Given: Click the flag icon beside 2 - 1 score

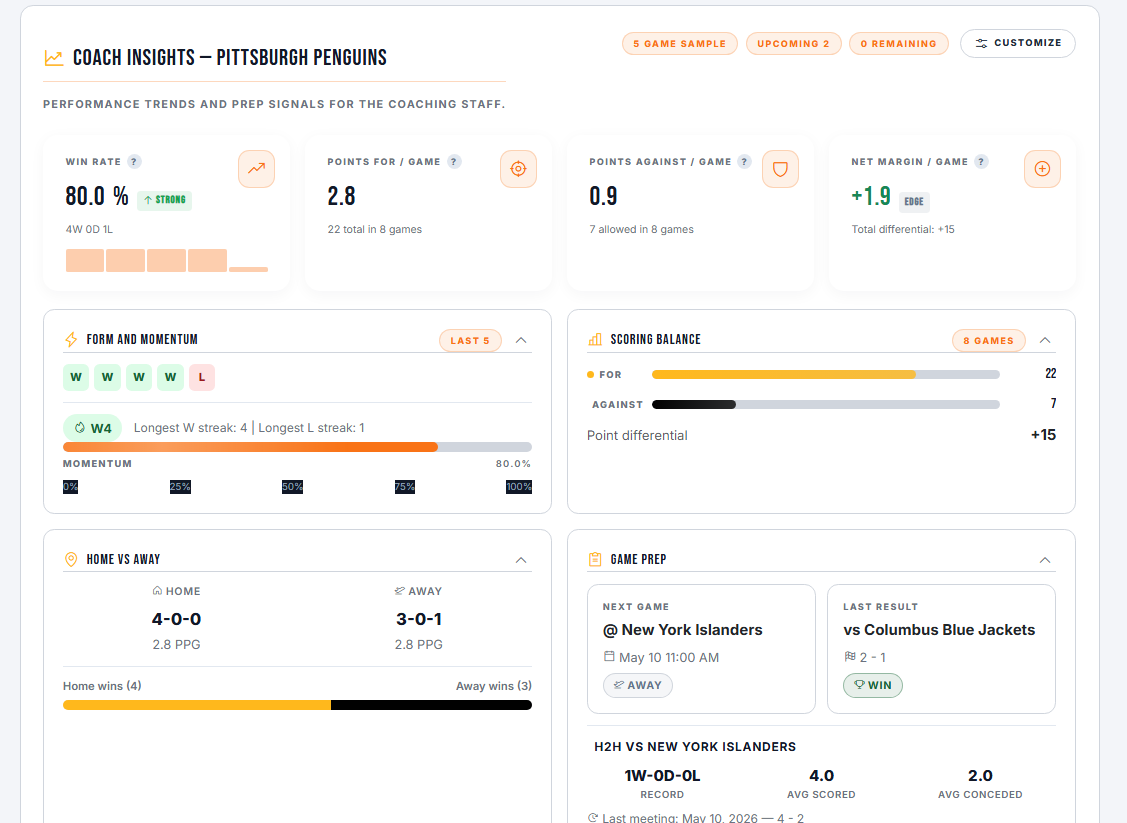Looking at the screenshot, I should pos(850,656).
